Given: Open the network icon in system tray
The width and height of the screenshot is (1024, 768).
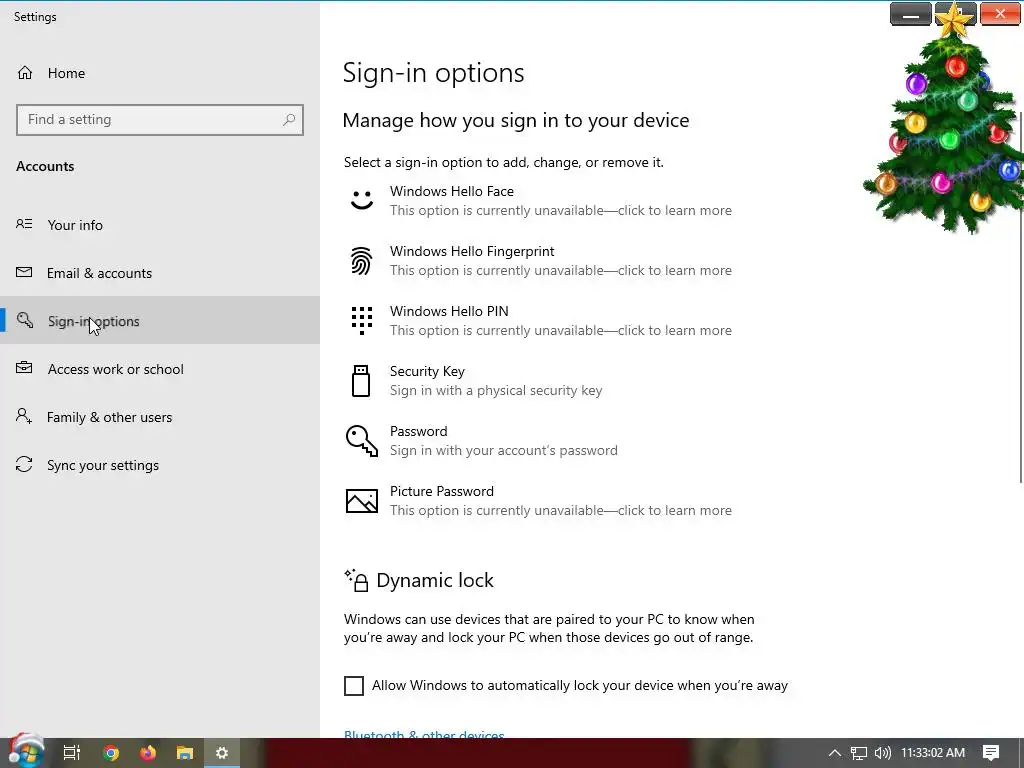Looking at the screenshot, I should (x=859, y=753).
